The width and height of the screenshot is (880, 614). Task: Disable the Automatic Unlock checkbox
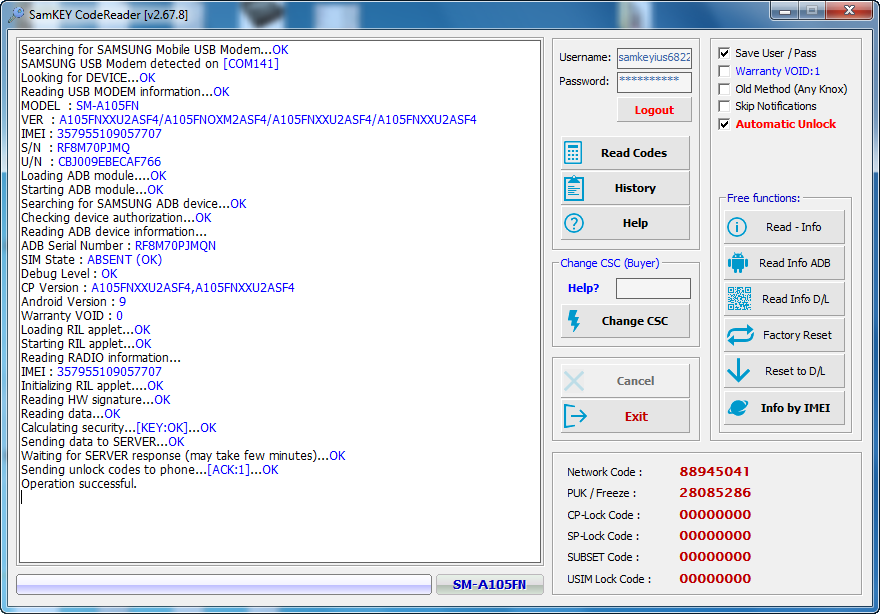724,124
